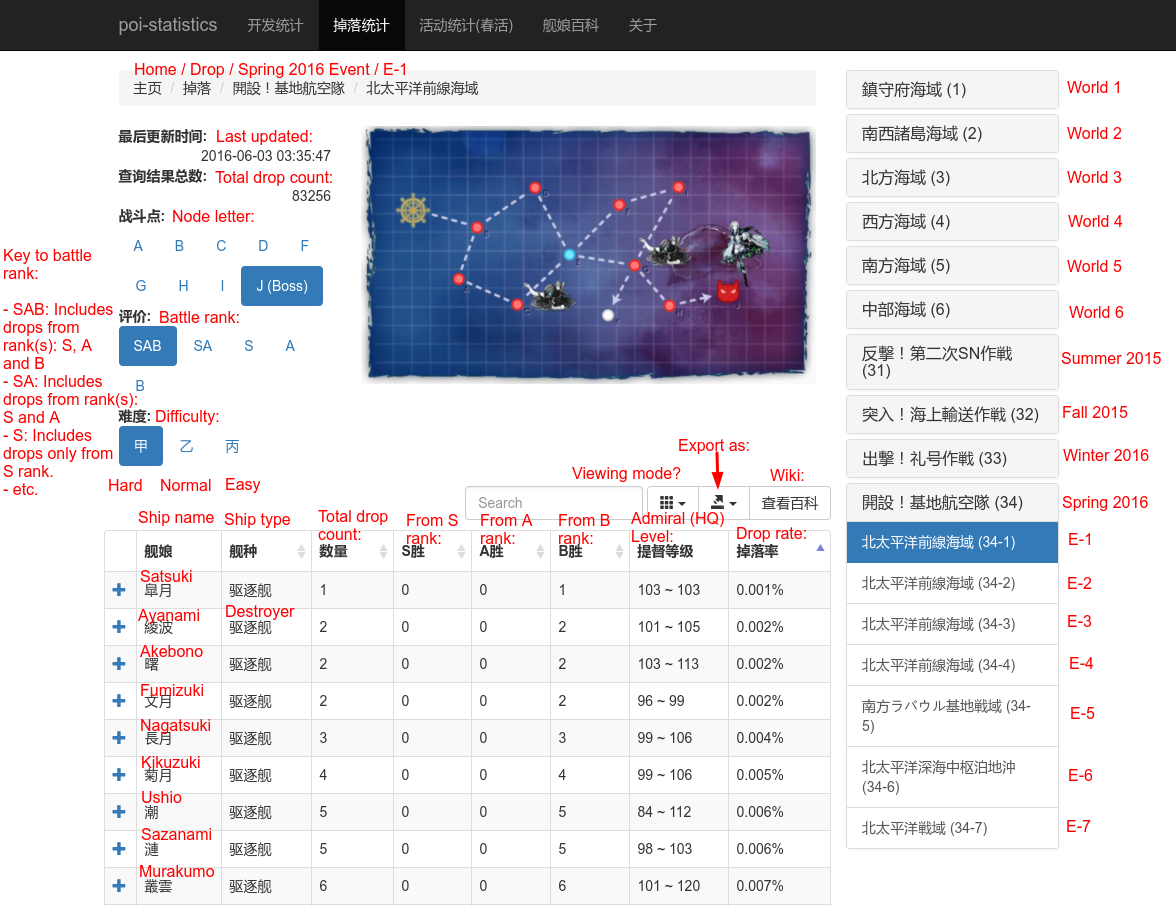Expand the 潮 (Ushio) row plus icon
Image resolution: width=1176 pixels, height=906 pixels.
tap(118, 812)
